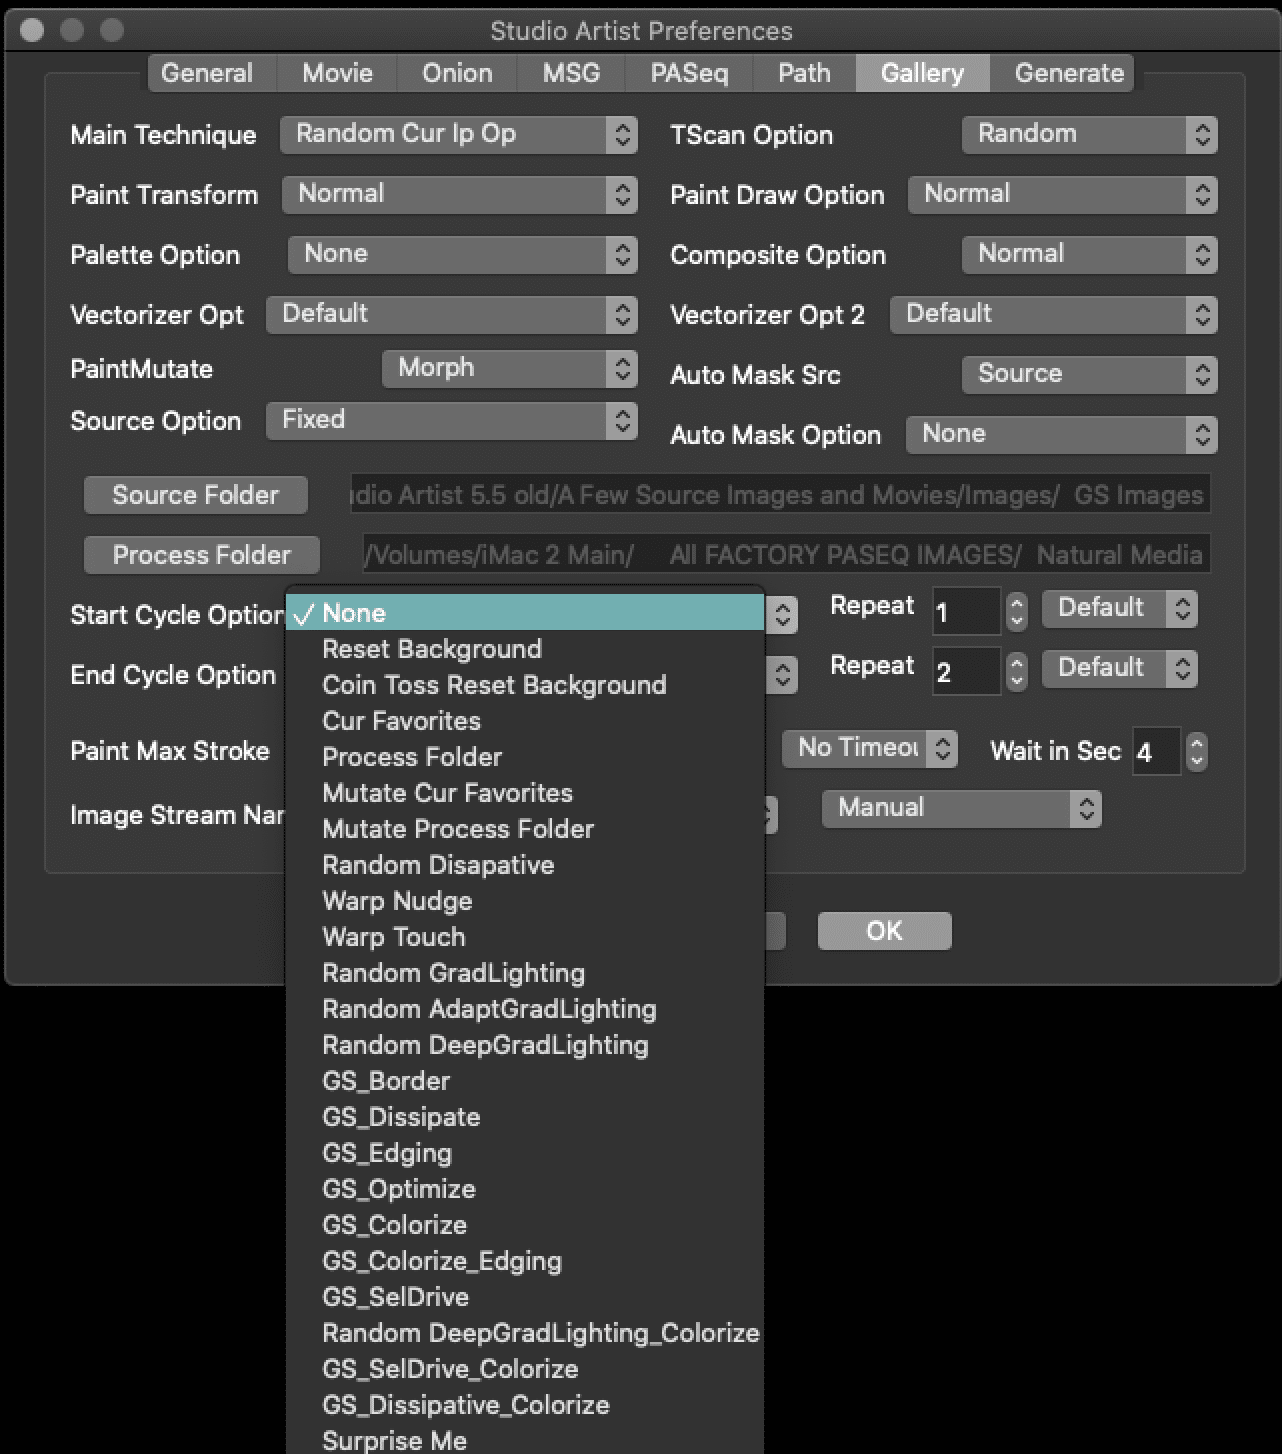This screenshot has height=1454, width=1282.
Task: Select Warp Nudge option
Action: (x=525, y=901)
